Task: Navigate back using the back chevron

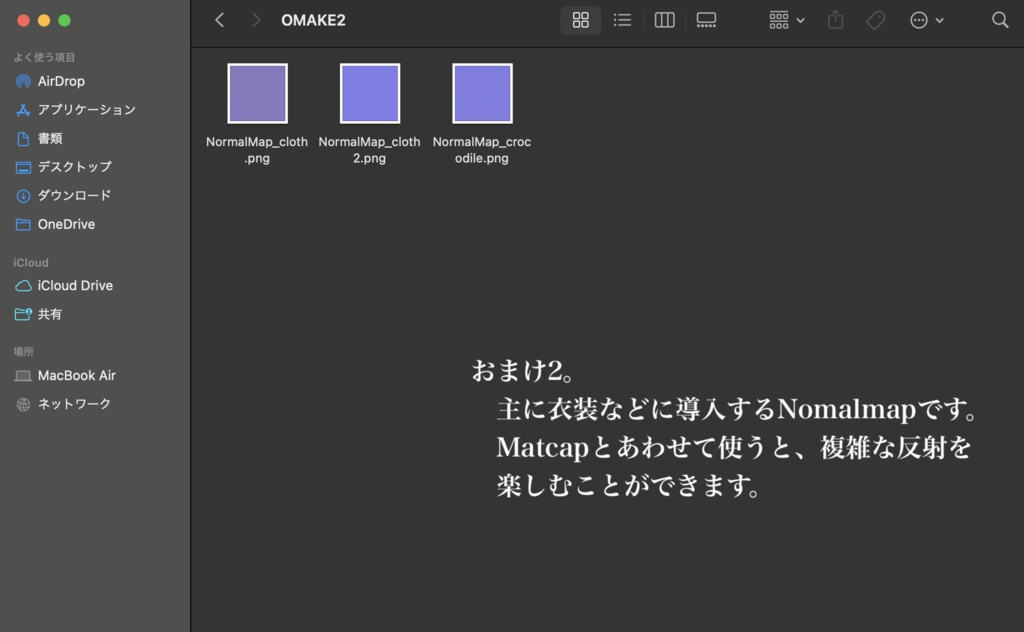Action: (219, 19)
